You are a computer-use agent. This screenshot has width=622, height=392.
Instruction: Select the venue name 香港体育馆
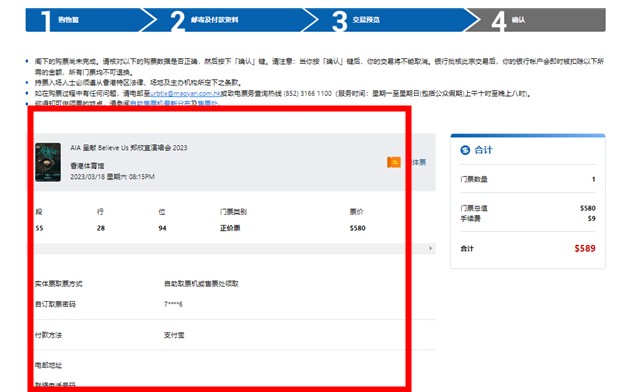[87, 166]
